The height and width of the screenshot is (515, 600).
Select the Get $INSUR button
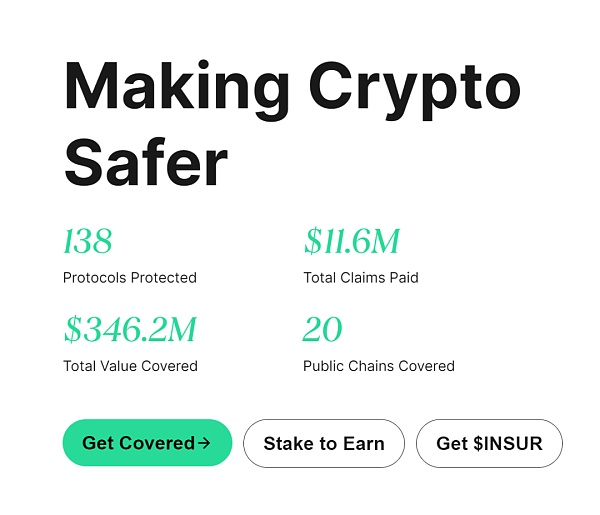(x=489, y=443)
